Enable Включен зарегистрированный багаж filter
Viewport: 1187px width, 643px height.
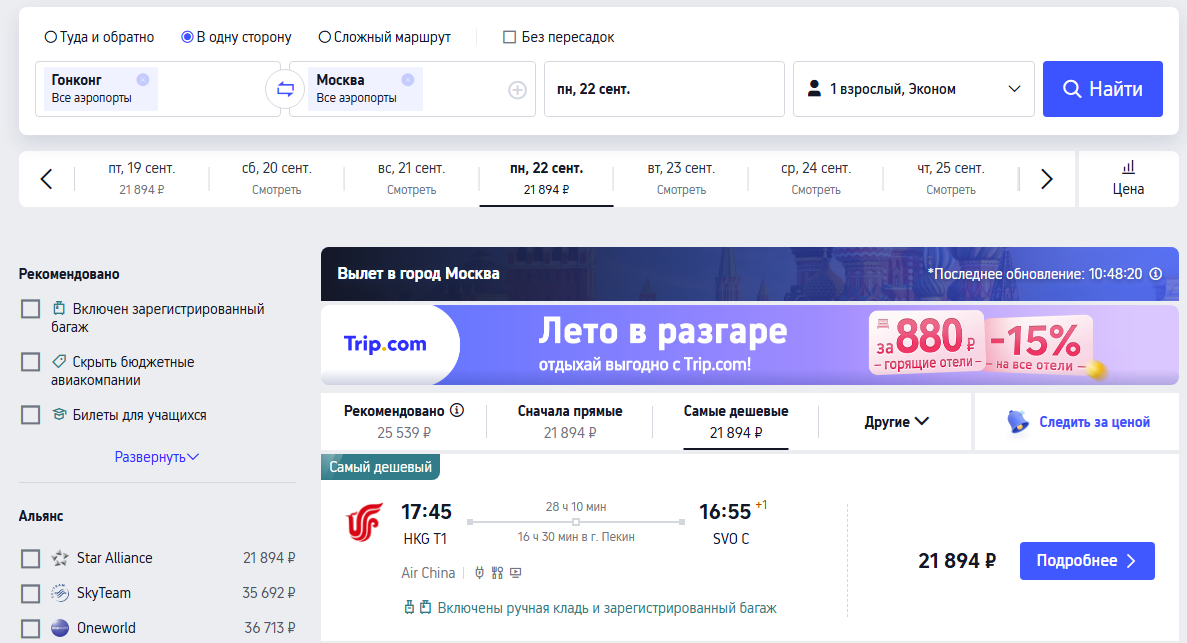30,309
